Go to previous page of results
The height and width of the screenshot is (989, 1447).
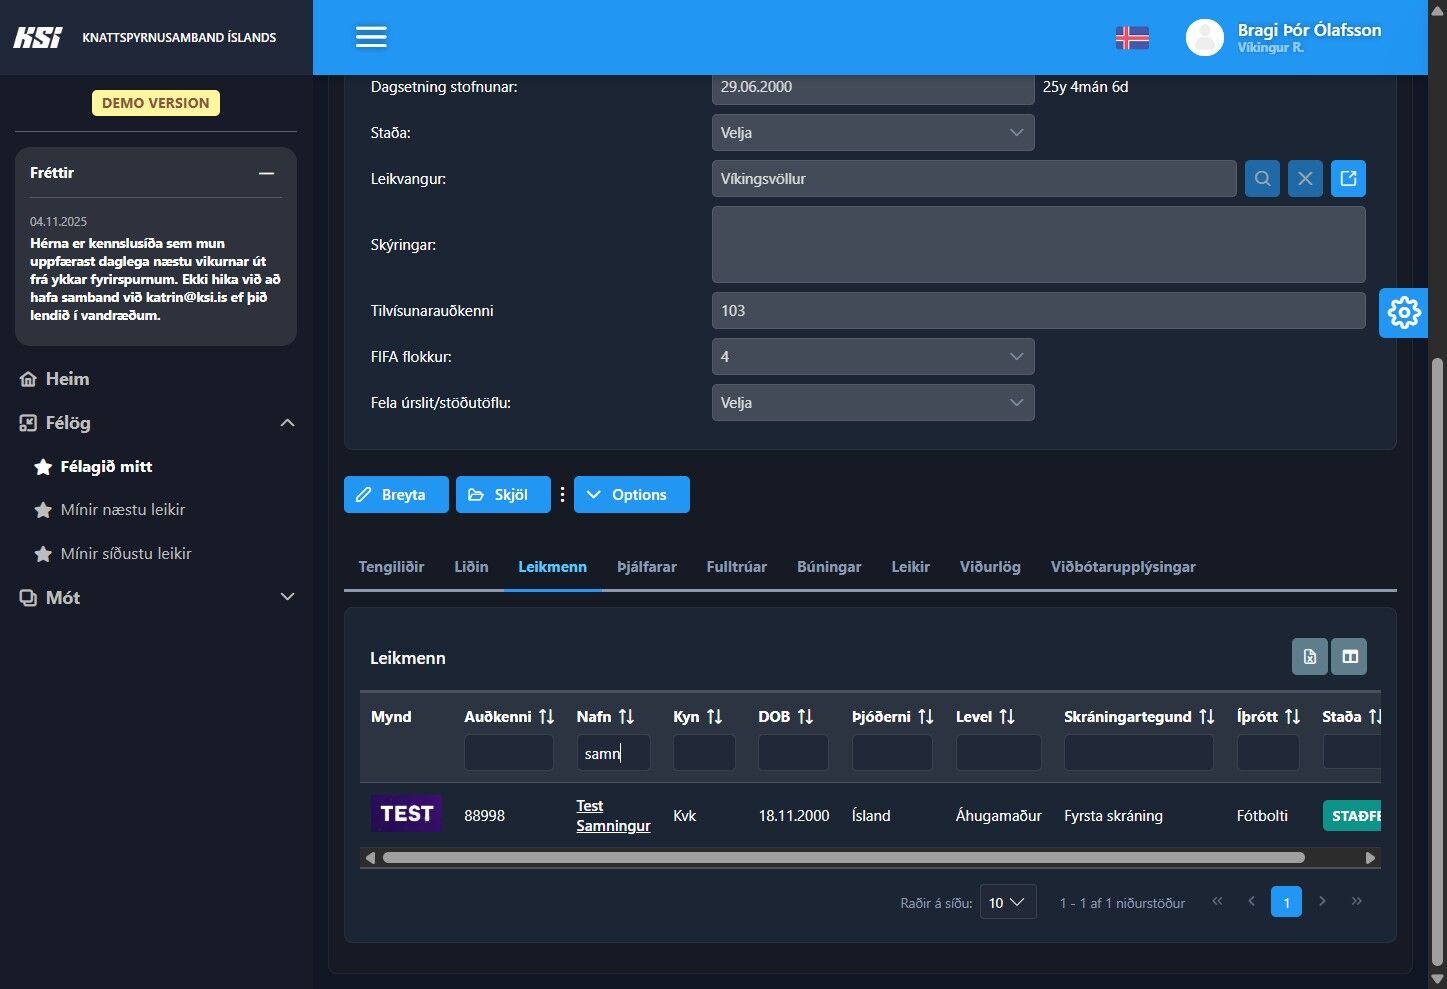tap(1251, 901)
